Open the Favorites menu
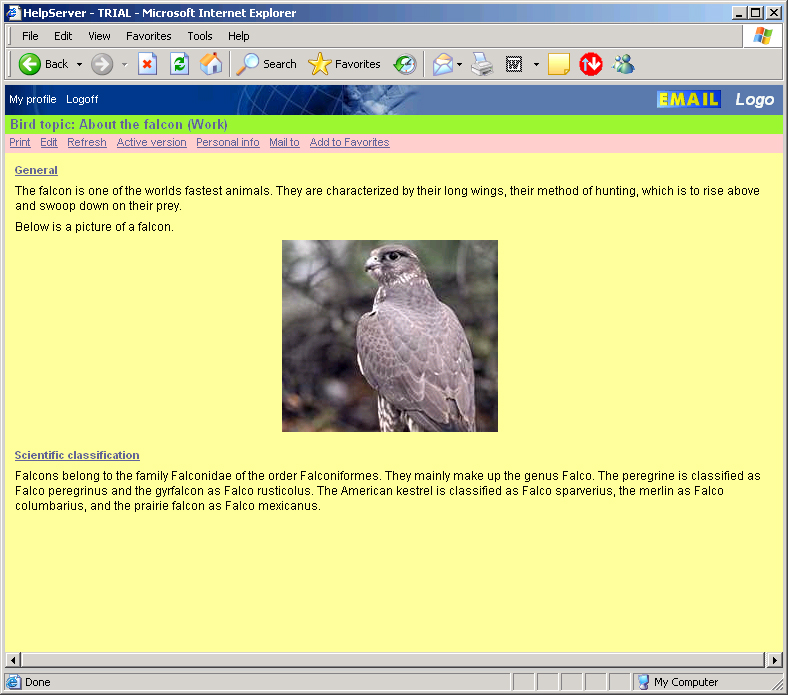 coord(149,36)
